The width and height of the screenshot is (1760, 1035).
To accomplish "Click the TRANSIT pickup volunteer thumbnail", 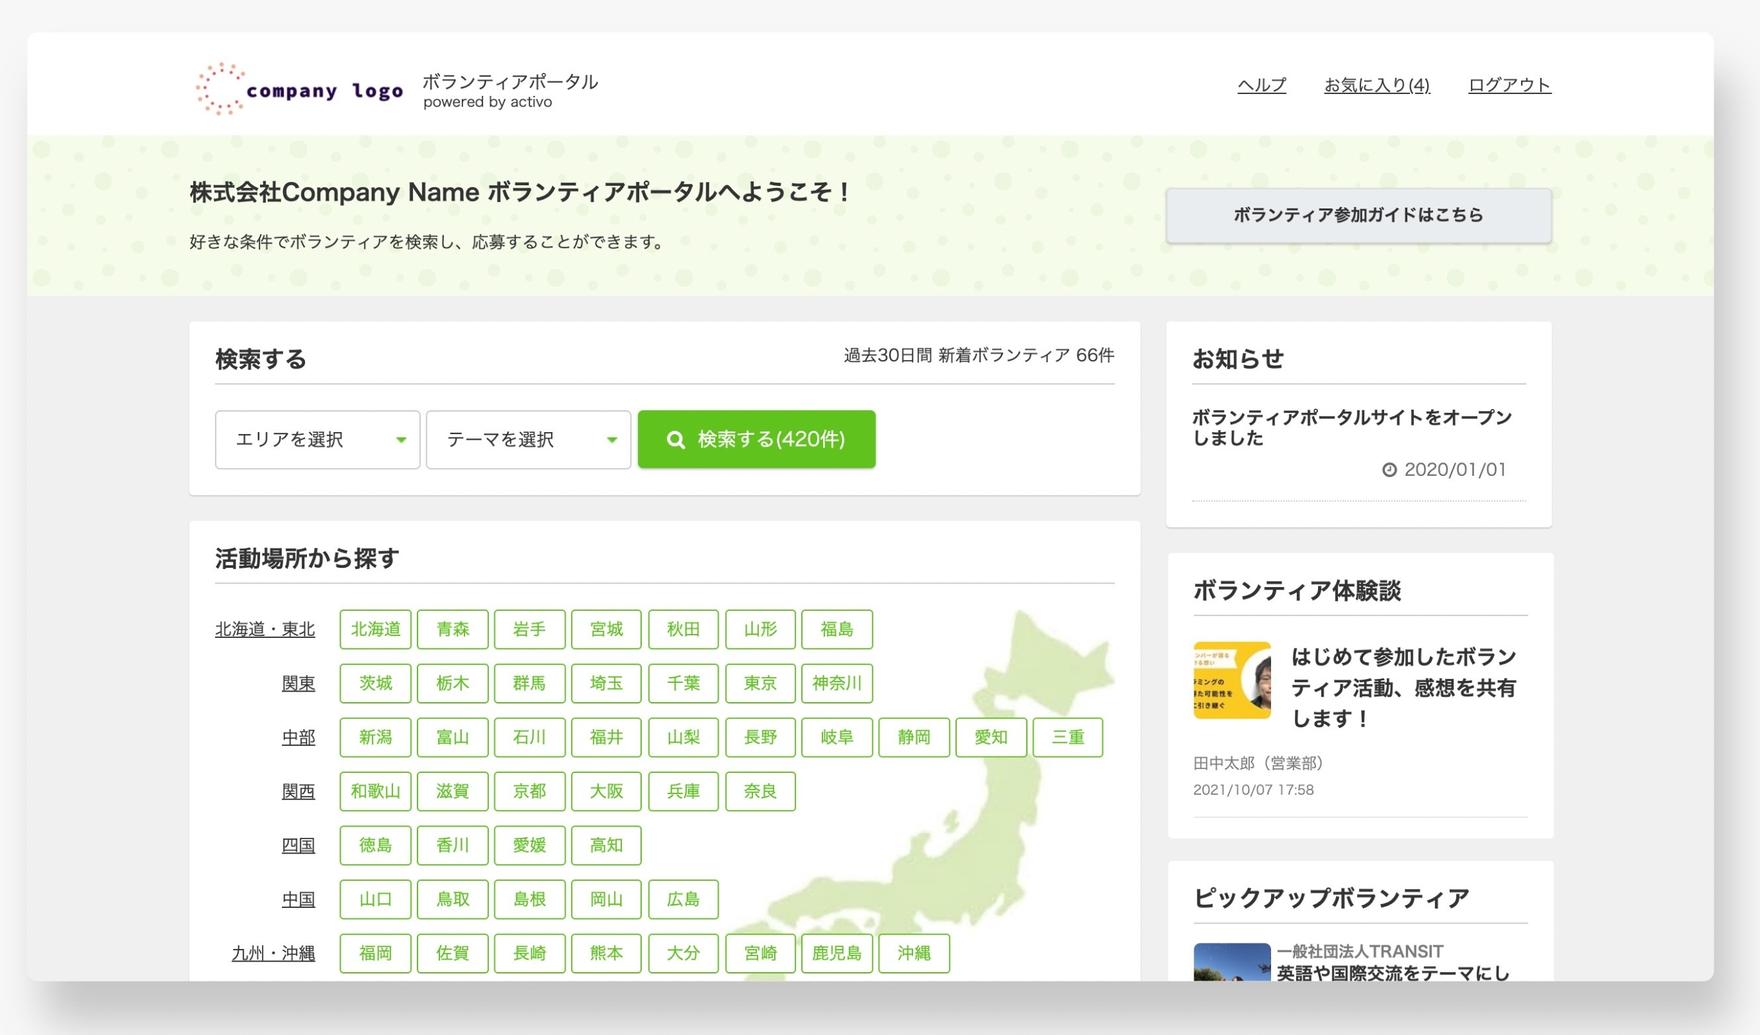I will tap(1231, 962).
